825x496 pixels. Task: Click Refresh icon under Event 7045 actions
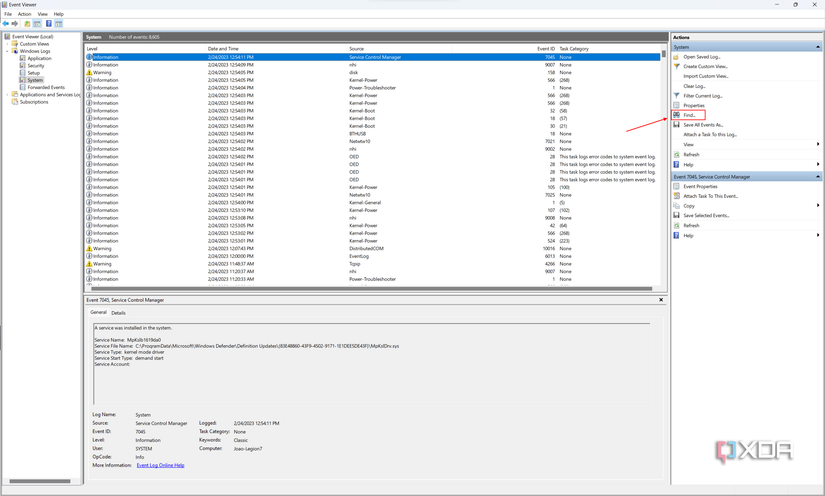[x=677, y=225]
